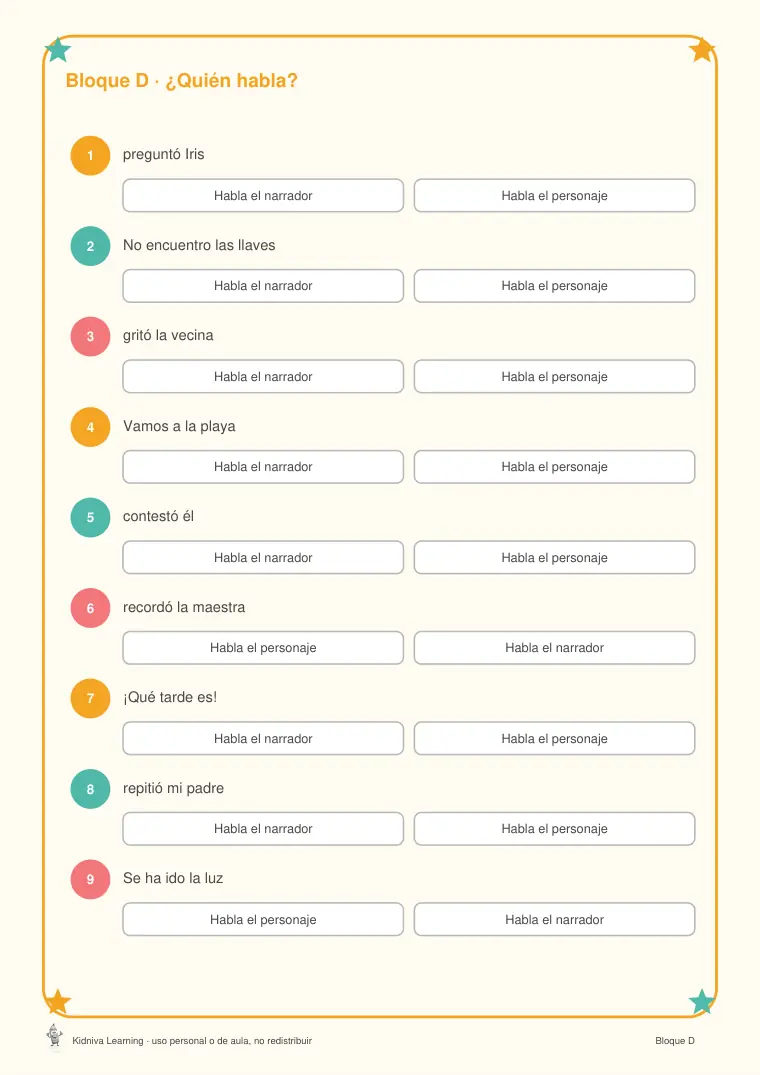Click the teal star in top-left corner

pos(58,49)
